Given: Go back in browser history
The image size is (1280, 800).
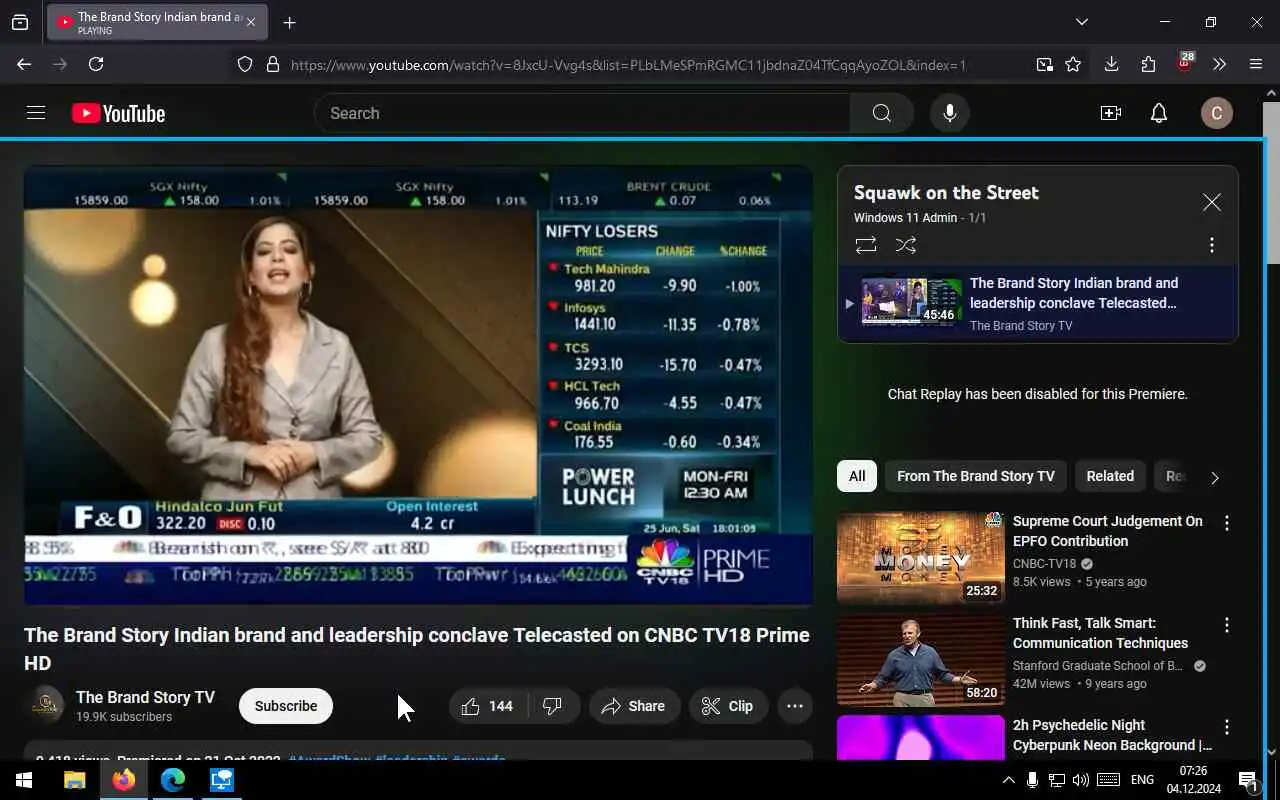Looking at the screenshot, I should coord(24,64).
